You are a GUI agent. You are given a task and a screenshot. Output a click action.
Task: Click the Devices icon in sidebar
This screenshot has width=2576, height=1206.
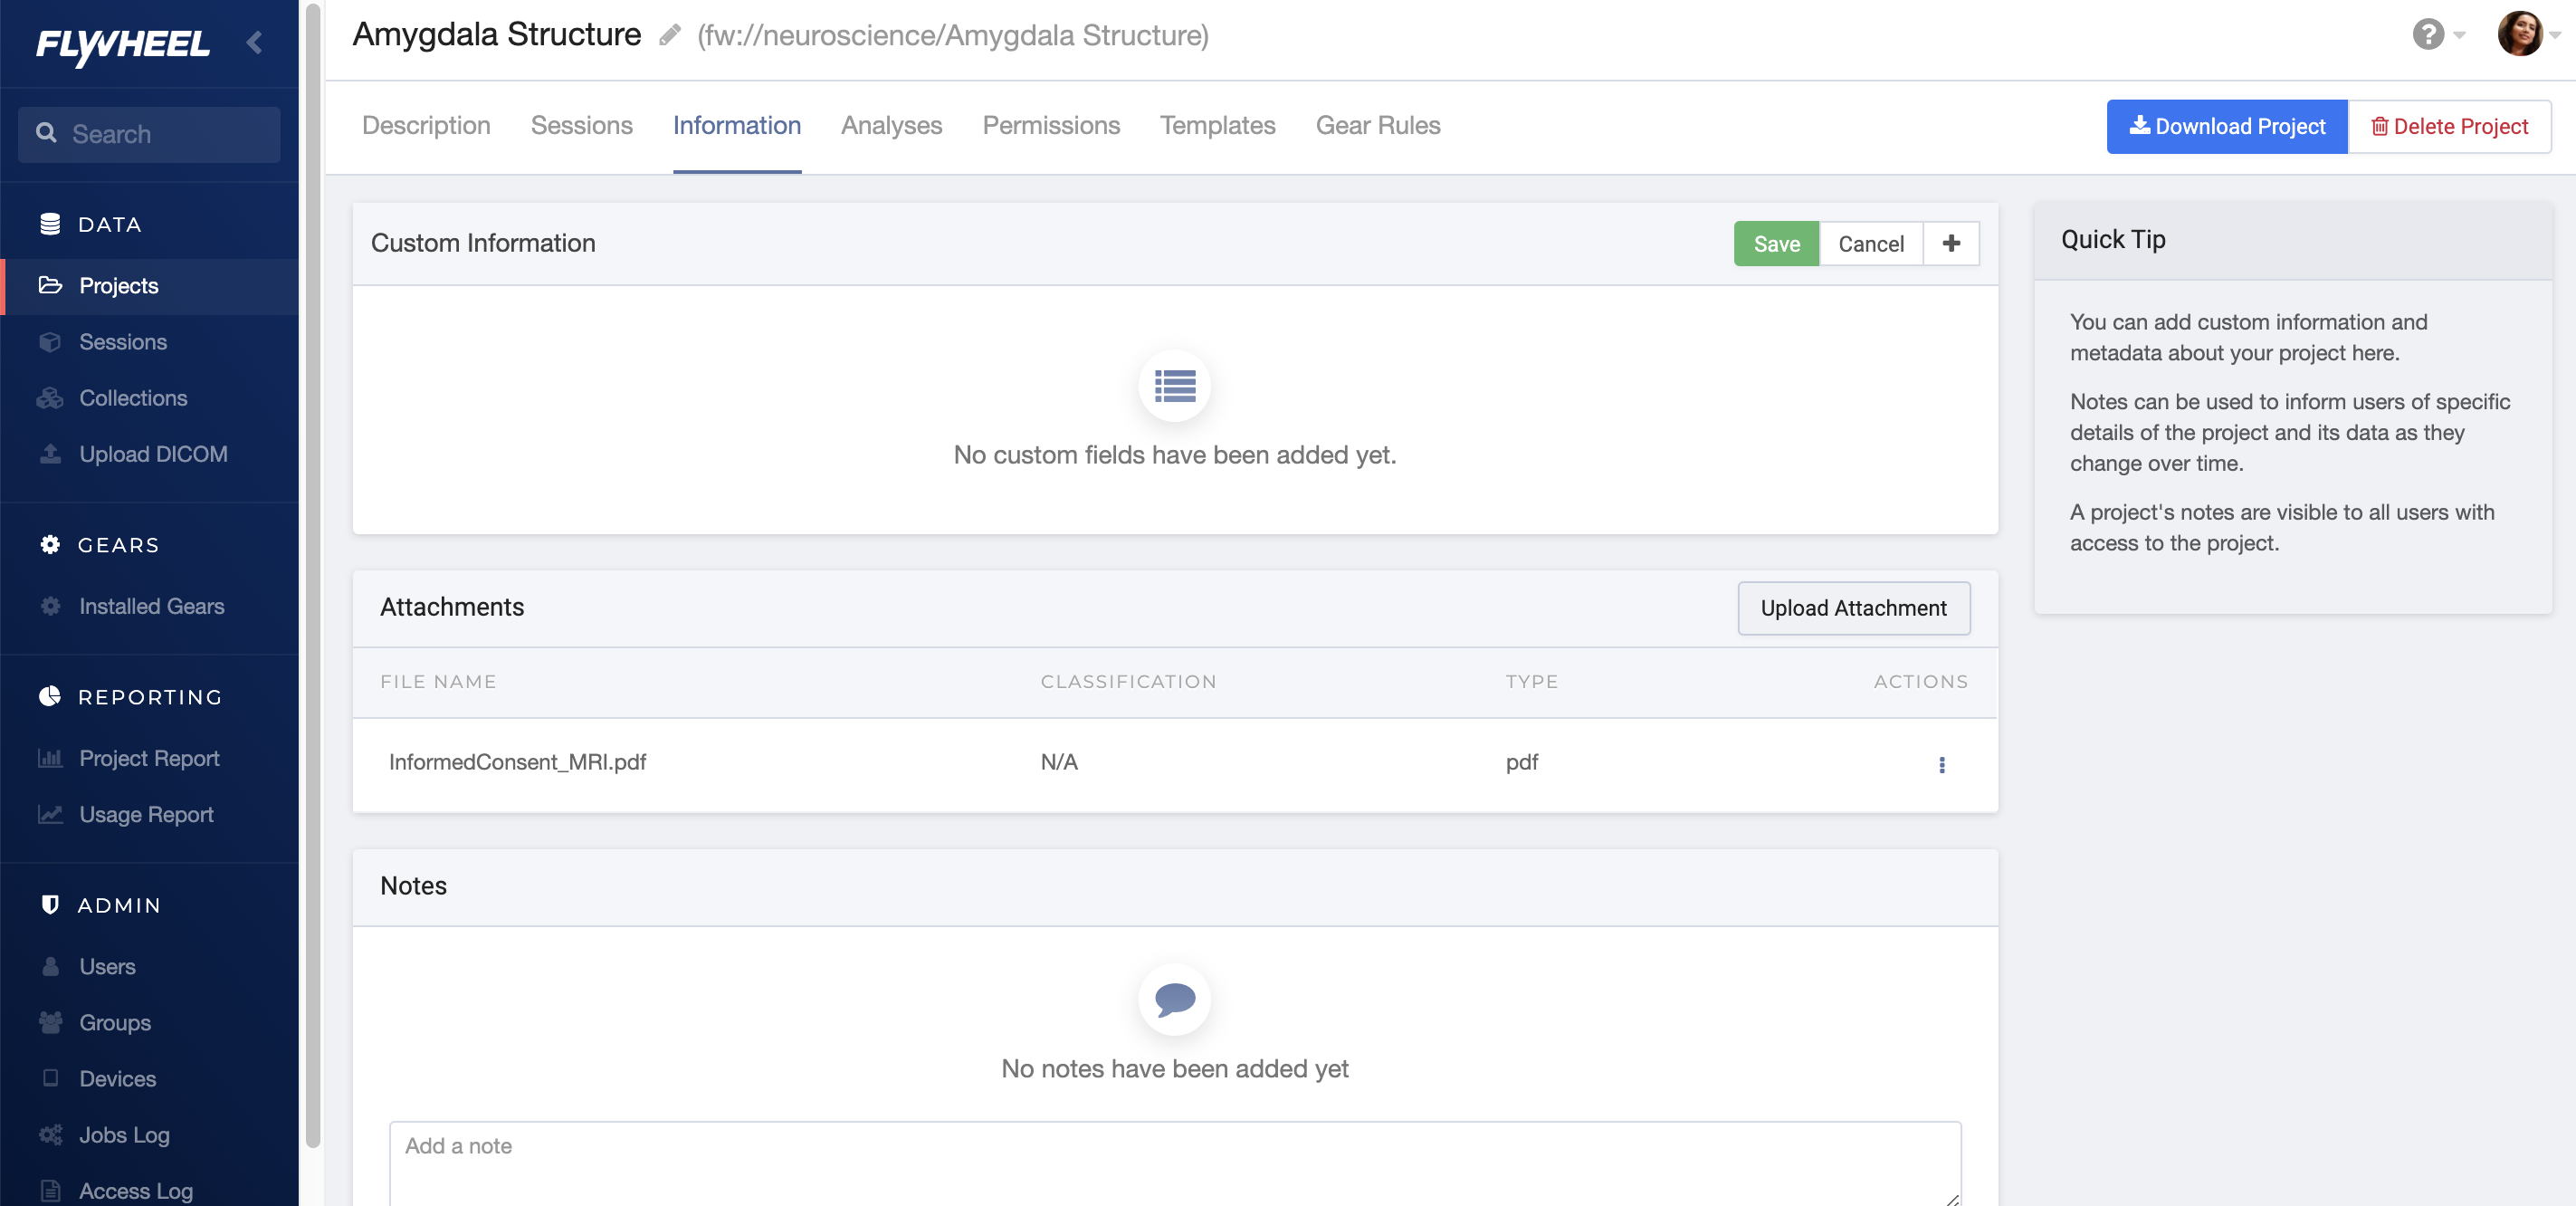(x=50, y=1078)
